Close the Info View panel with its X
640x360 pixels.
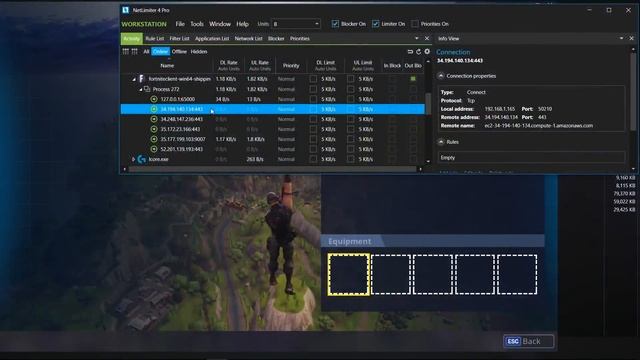631,38
